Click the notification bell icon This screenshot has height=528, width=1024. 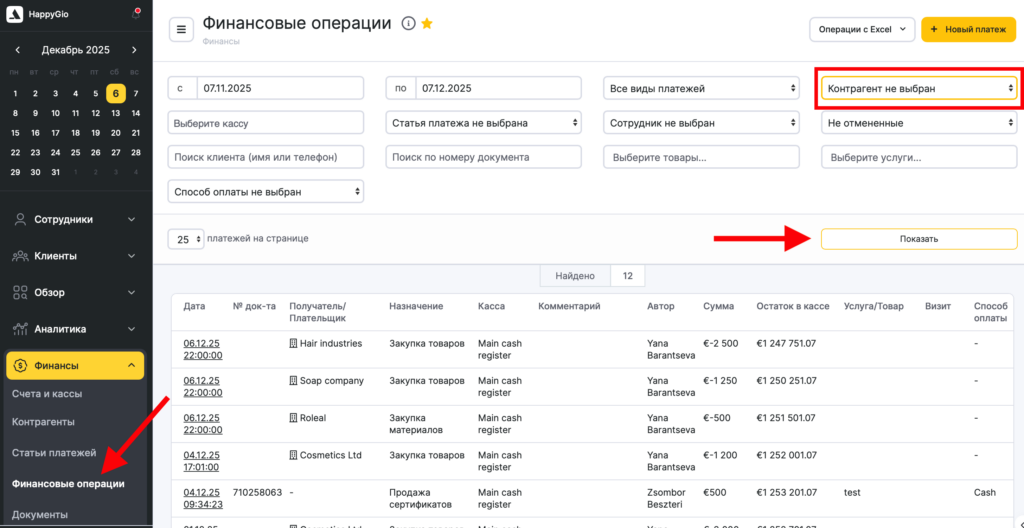pos(136,14)
